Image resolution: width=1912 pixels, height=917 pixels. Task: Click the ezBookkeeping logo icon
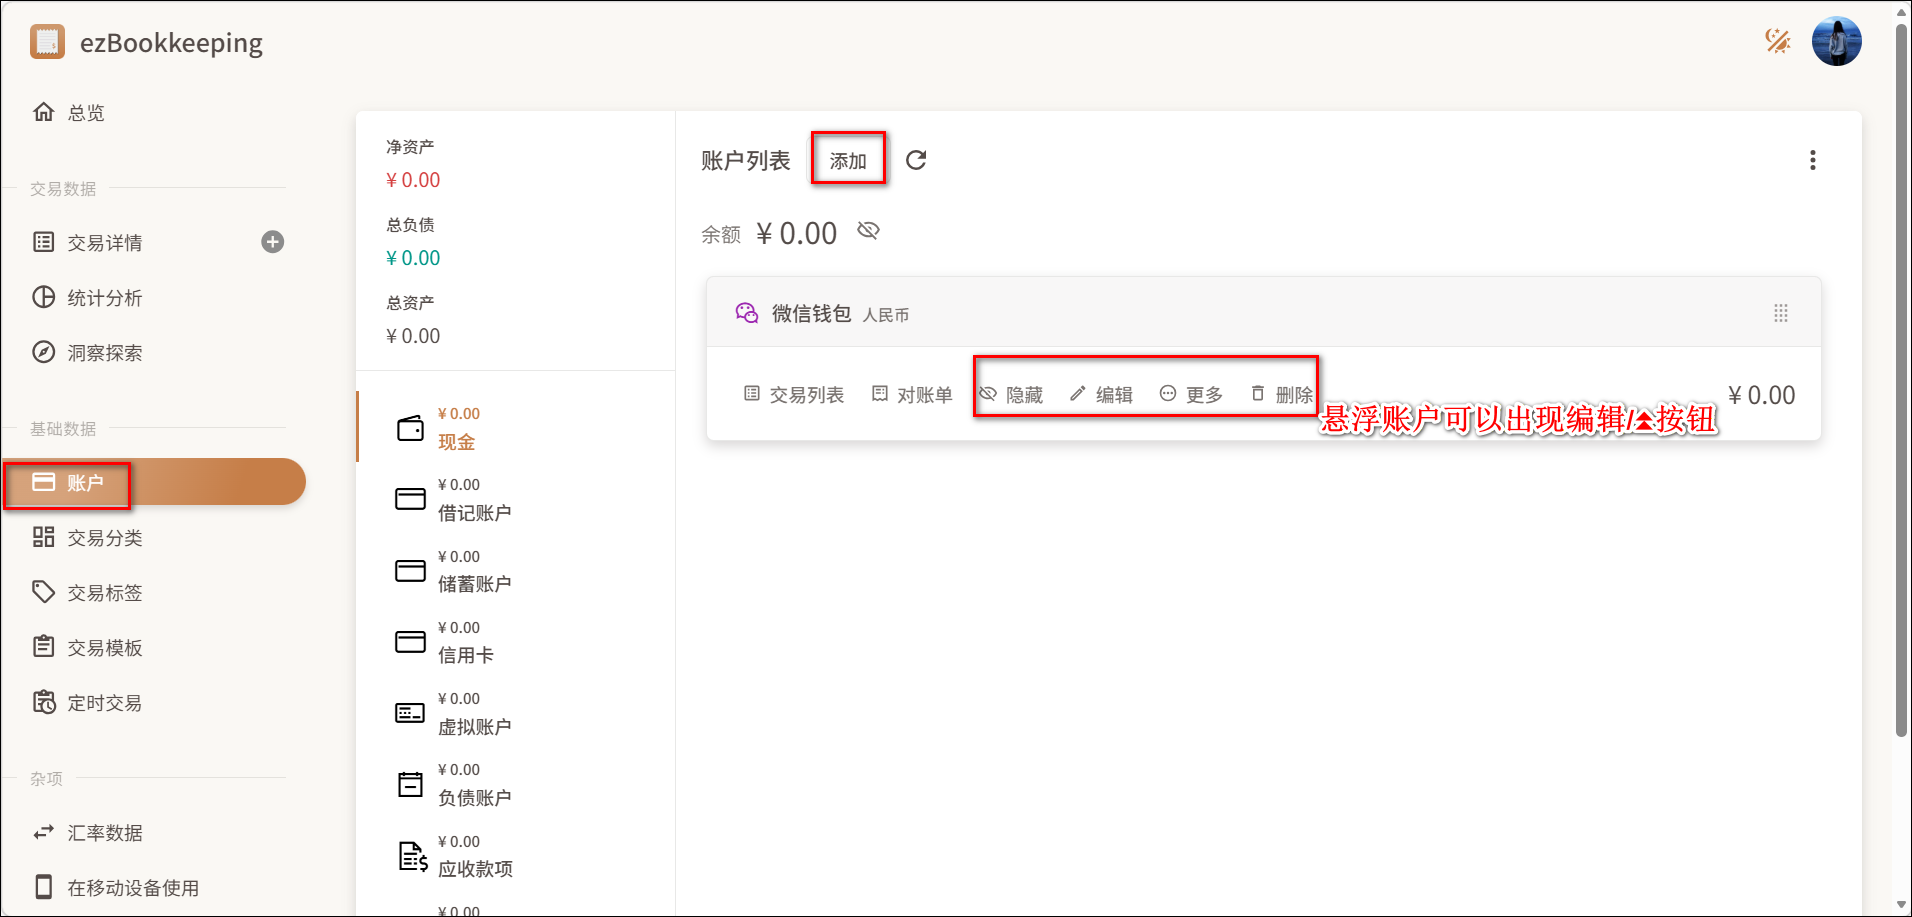coord(47,42)
